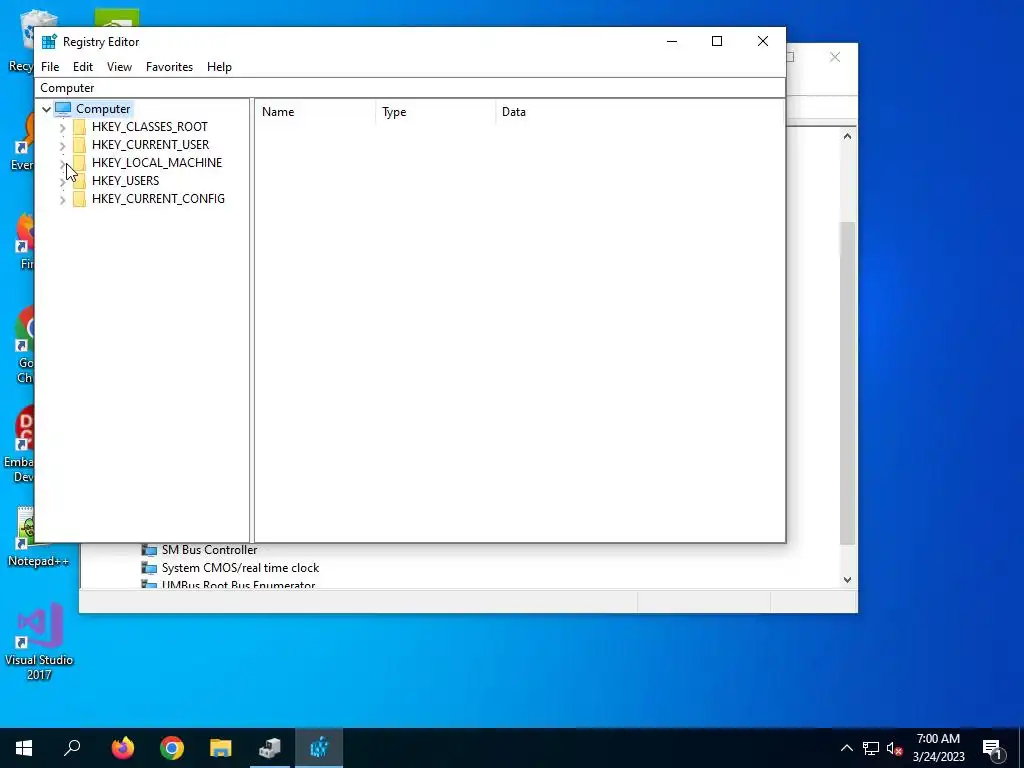Click Device Manager scrollbar down arrow

[x=847, y=579]
